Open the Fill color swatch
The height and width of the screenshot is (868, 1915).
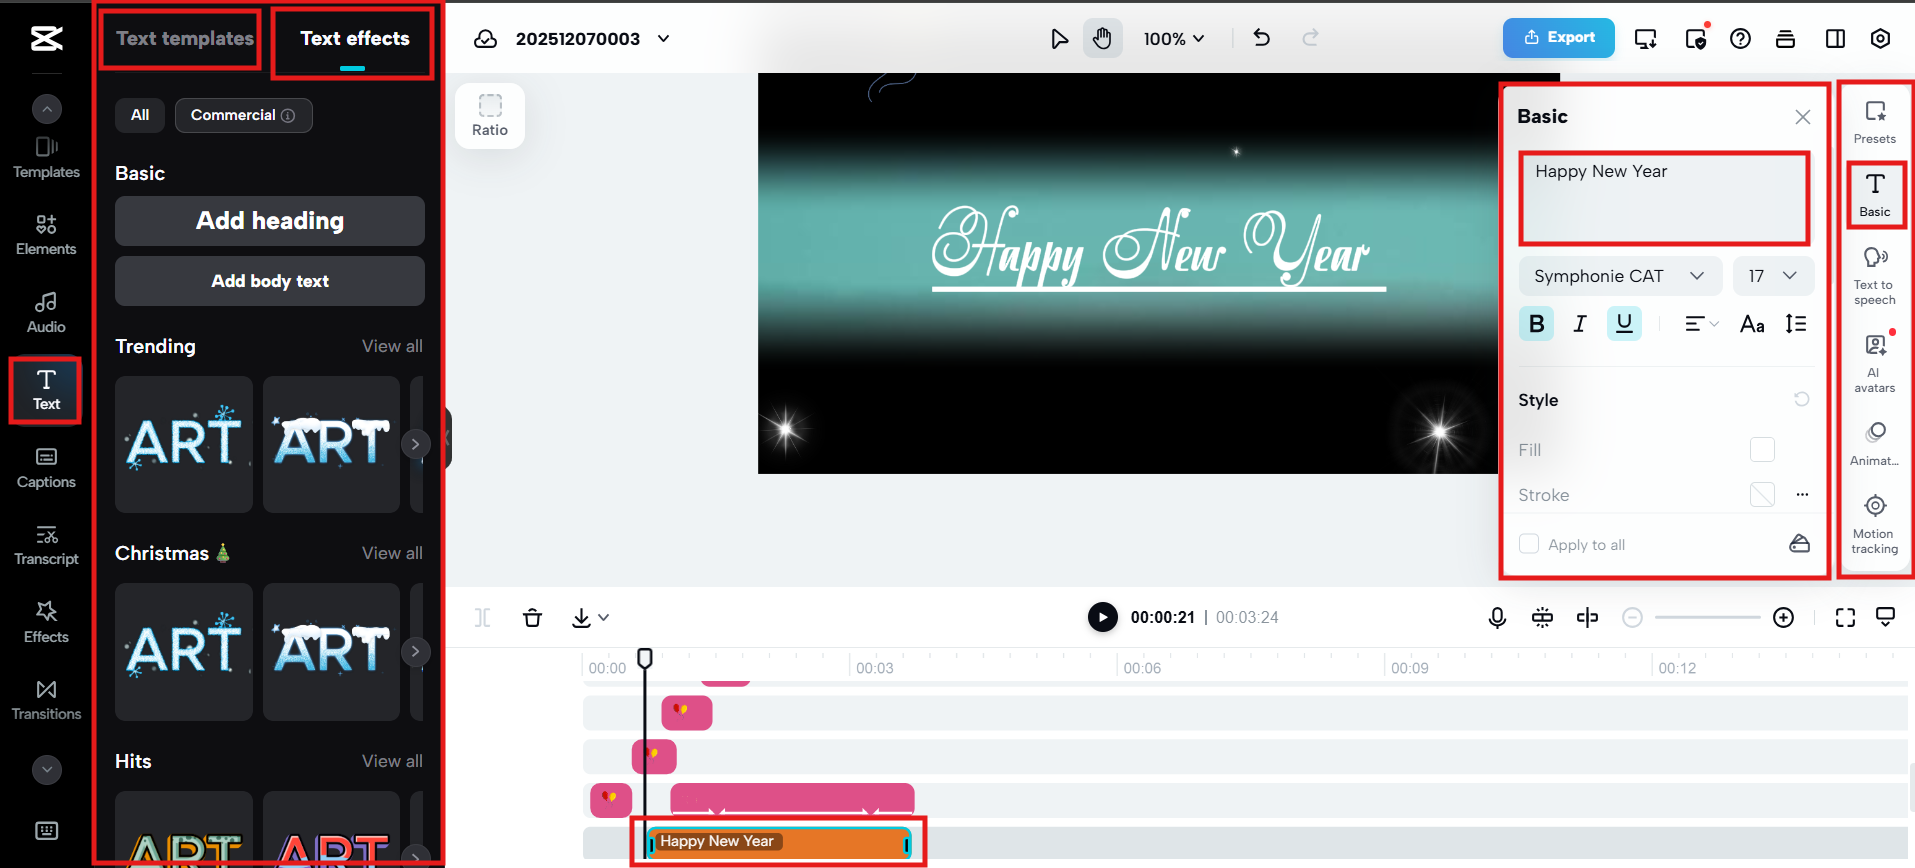point(1762,450)
